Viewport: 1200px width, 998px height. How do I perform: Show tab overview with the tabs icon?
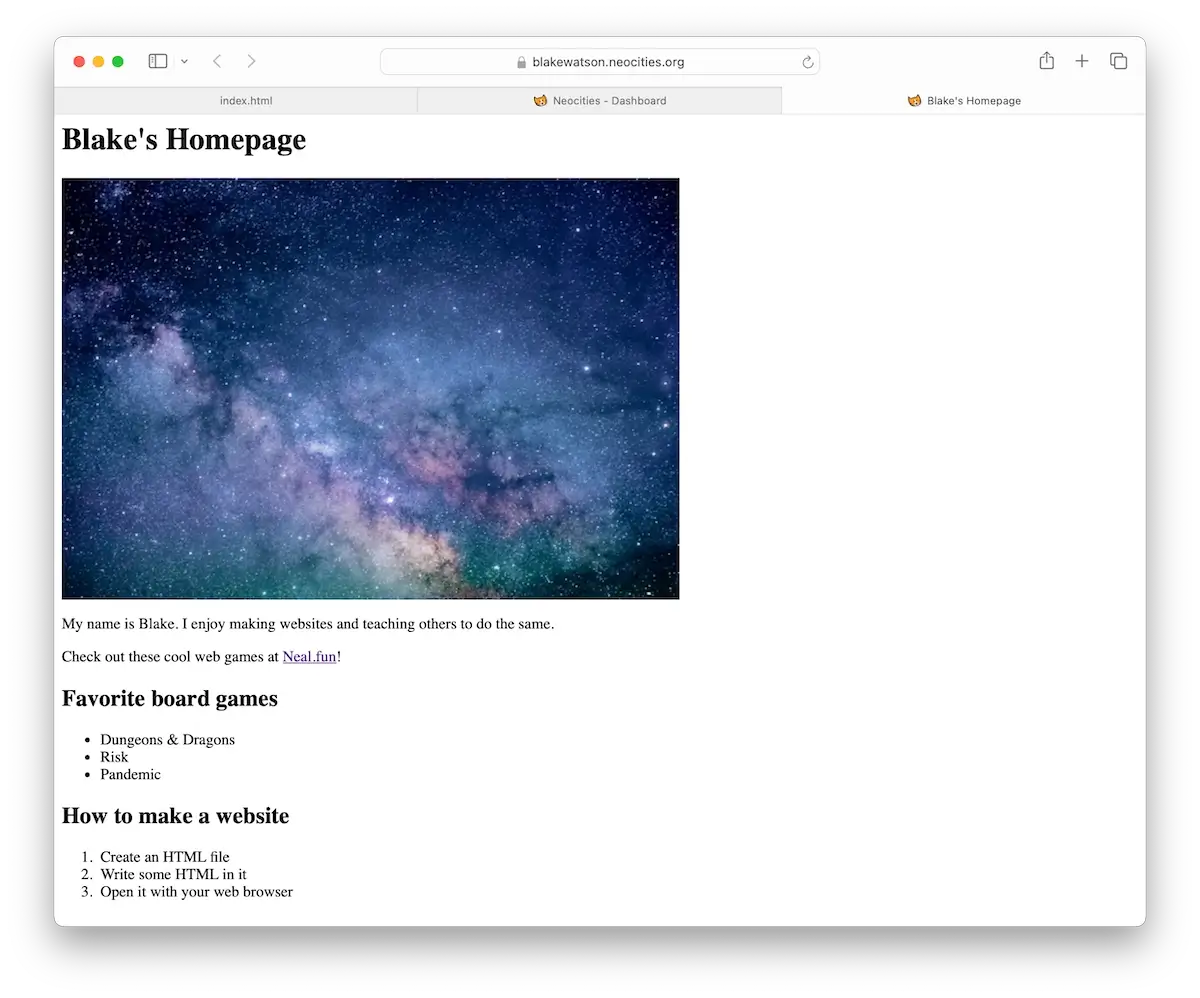(x=1118, y=61)
